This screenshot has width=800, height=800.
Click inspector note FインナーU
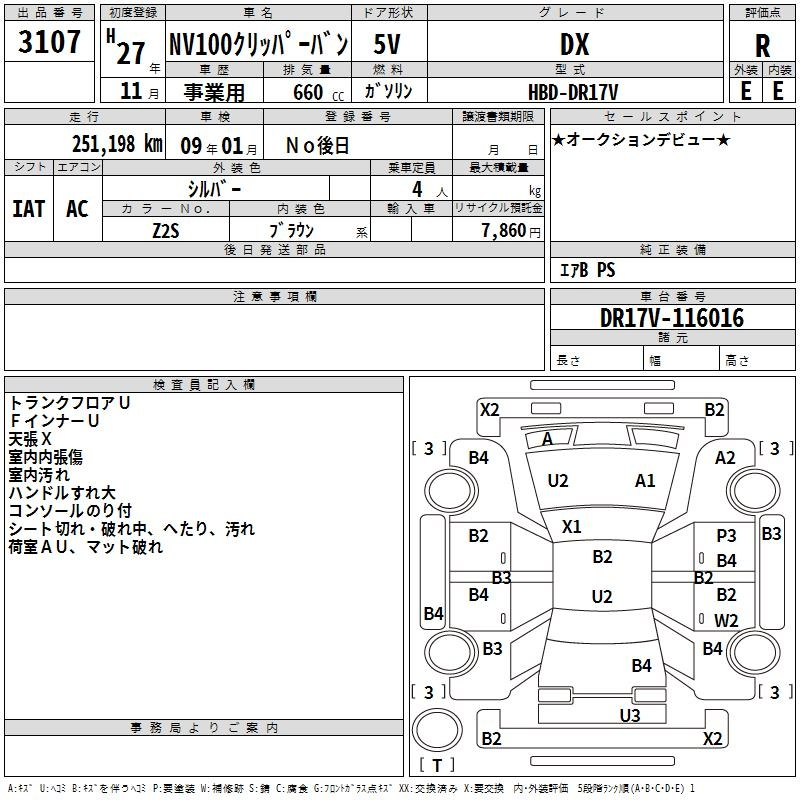[x=54, y=420]
